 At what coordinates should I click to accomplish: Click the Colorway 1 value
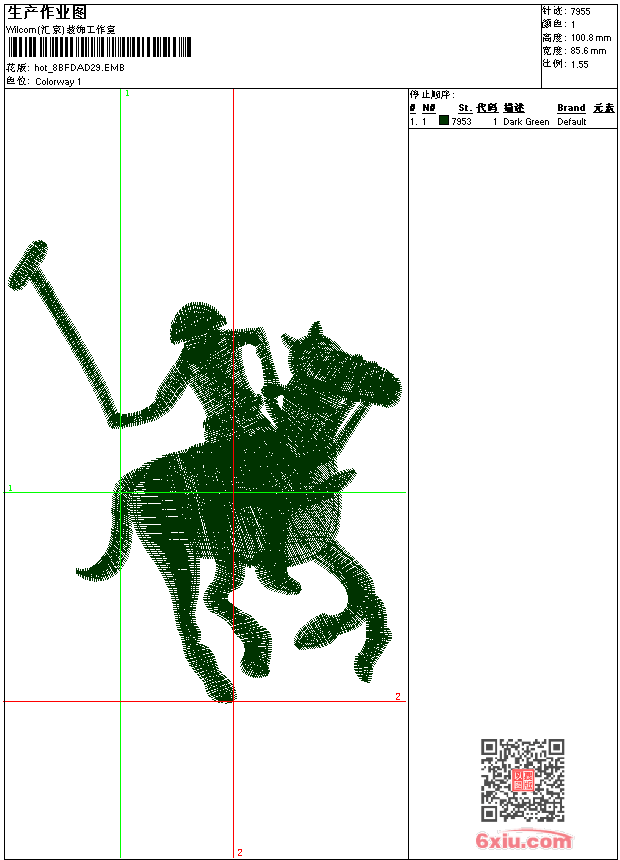58,82
